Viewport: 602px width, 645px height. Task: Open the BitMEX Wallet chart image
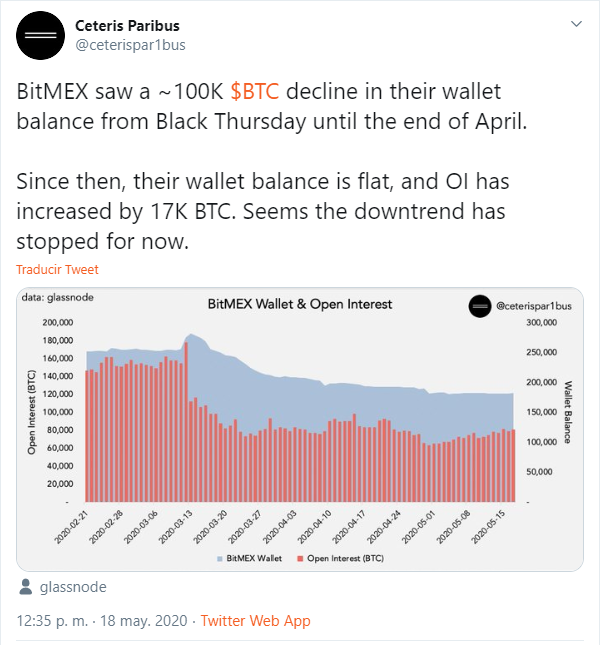[300, 429]
